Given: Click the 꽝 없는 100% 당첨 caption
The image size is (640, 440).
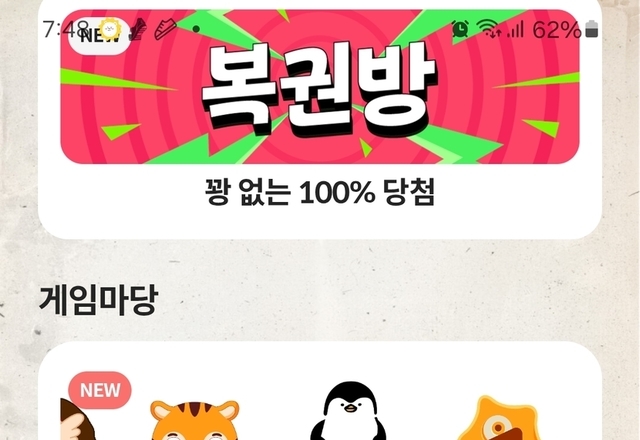Looking at the screenshot, I should pos(320,192).
